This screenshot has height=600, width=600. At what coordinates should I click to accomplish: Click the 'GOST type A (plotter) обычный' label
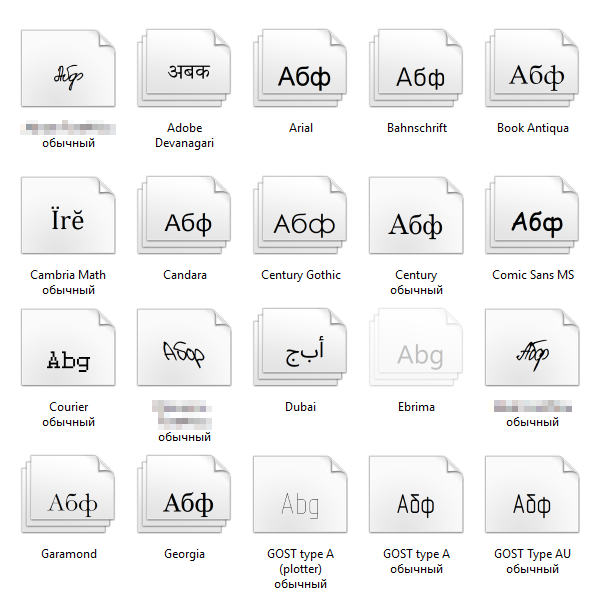point(300,569)
